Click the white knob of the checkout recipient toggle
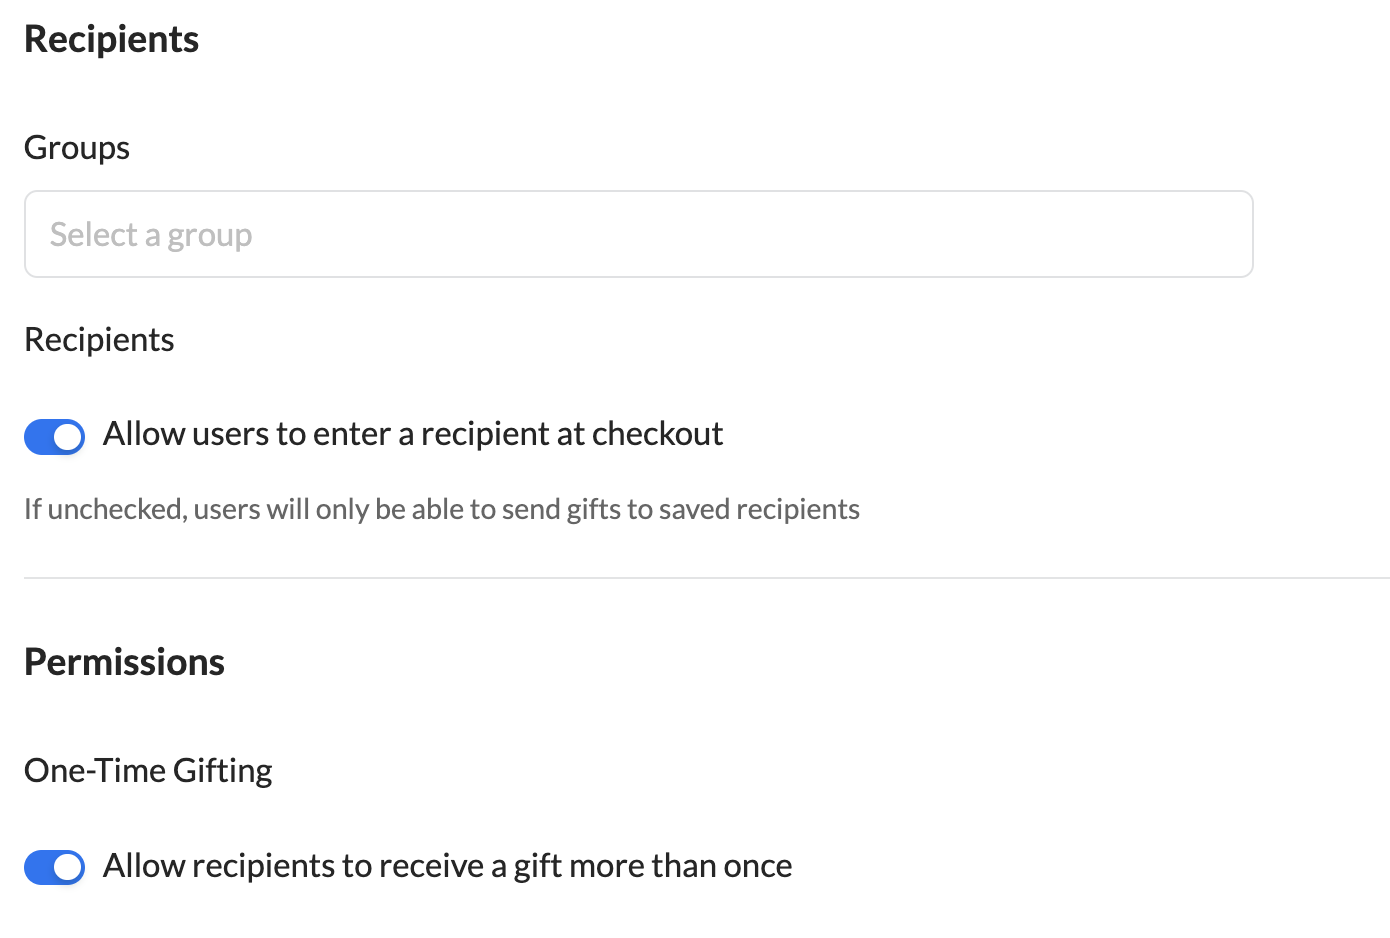Image resolution: width=1390 pixels, height=938 pixels. tap(68, 437)
